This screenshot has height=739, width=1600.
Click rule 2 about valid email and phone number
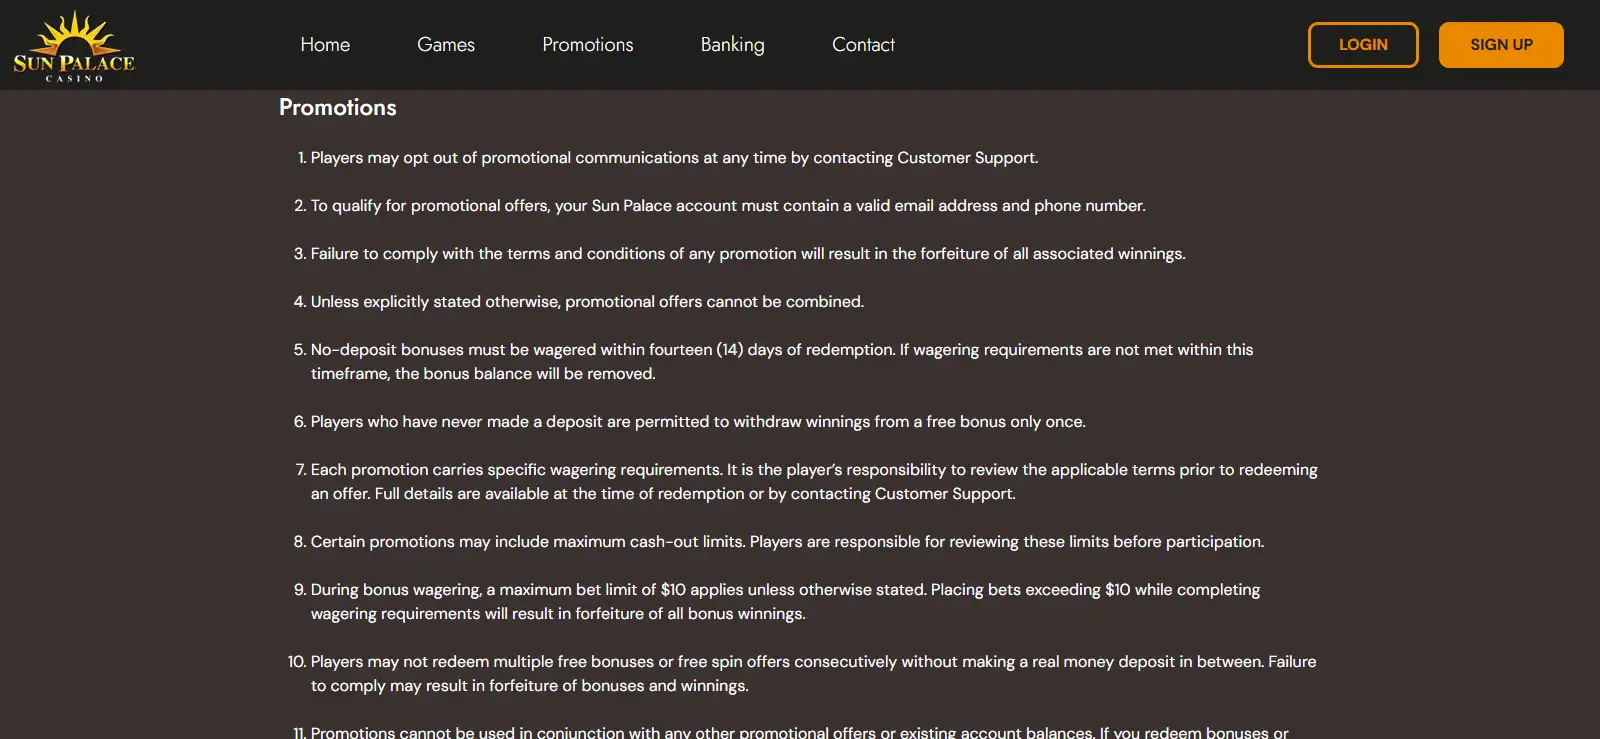tap(728, 206)
